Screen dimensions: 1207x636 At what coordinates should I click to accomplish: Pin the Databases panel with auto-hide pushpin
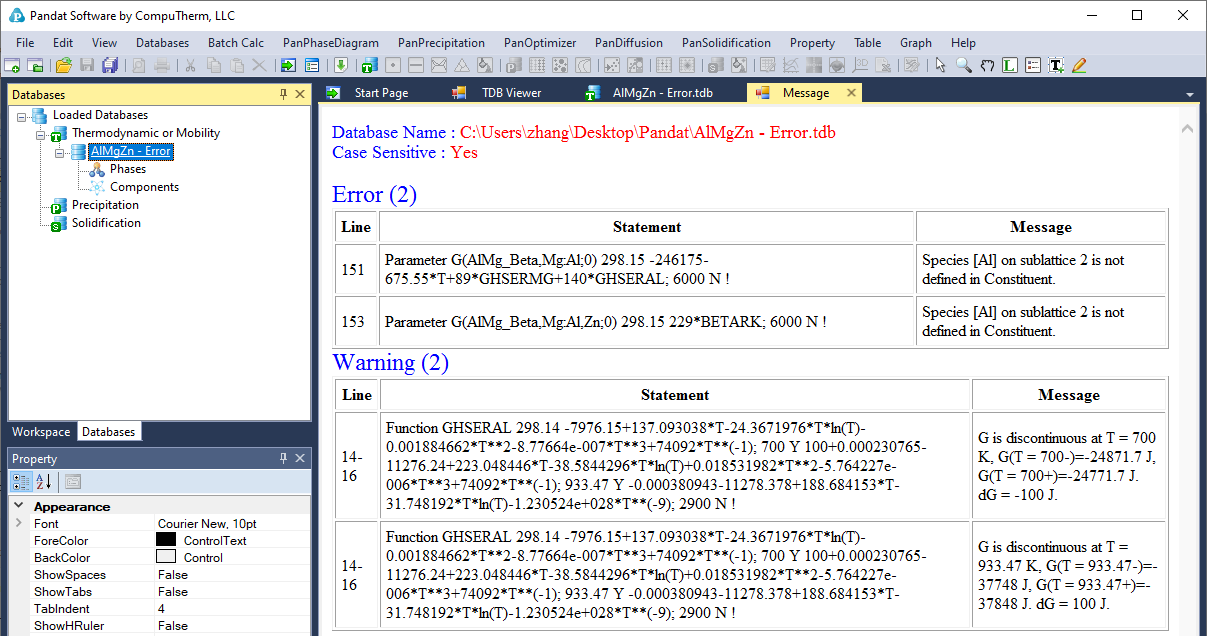tap(283, 94)
